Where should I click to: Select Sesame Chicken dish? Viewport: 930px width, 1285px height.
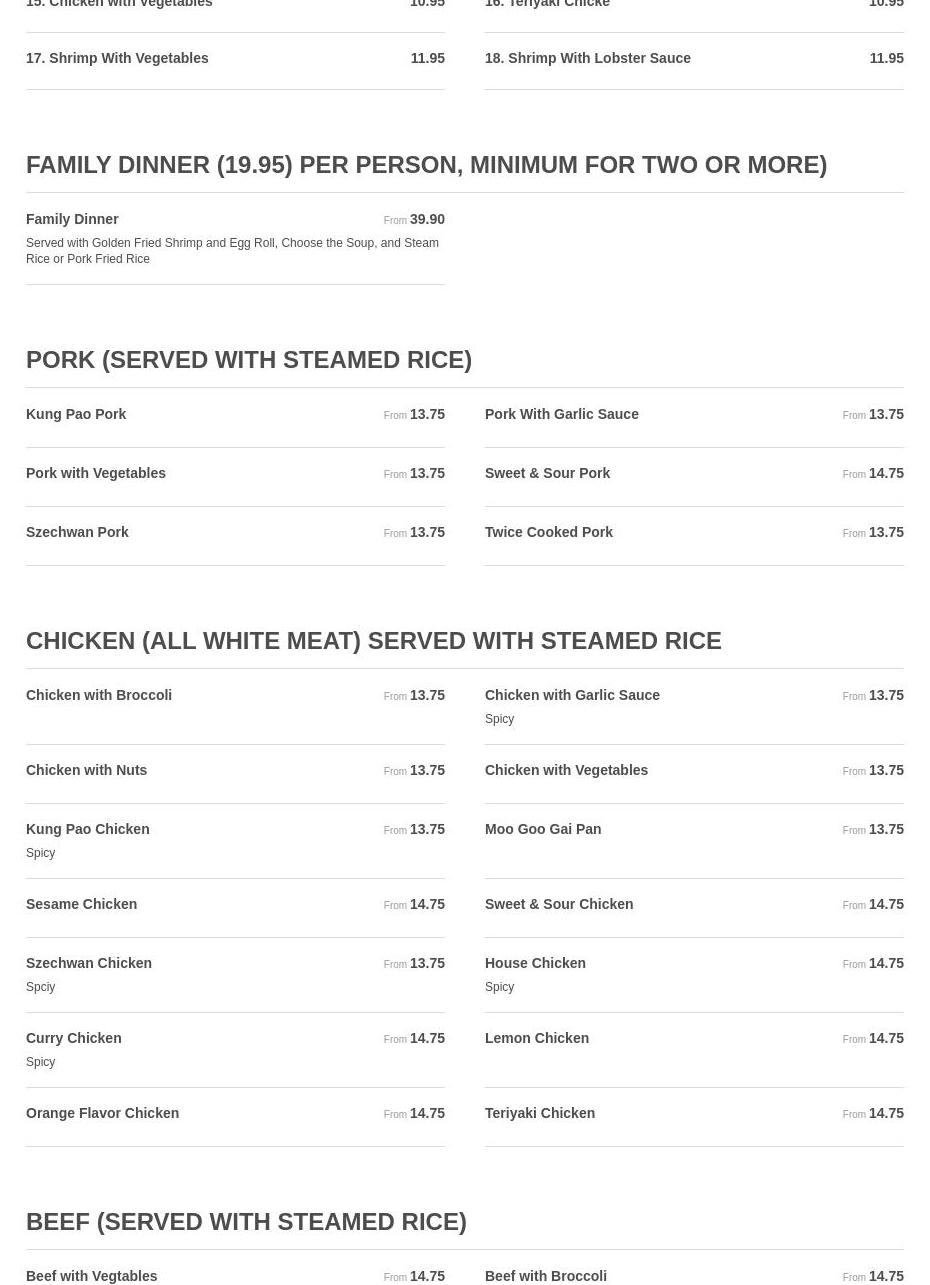(235, 908)
